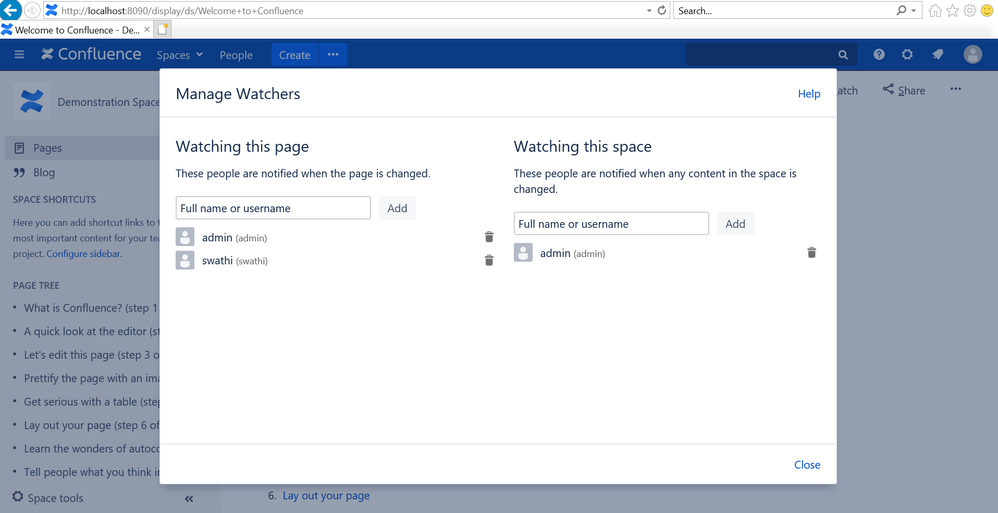Open browser tools gear icon
The width and height of the screenshot is (998, 513).
[969, 10]
